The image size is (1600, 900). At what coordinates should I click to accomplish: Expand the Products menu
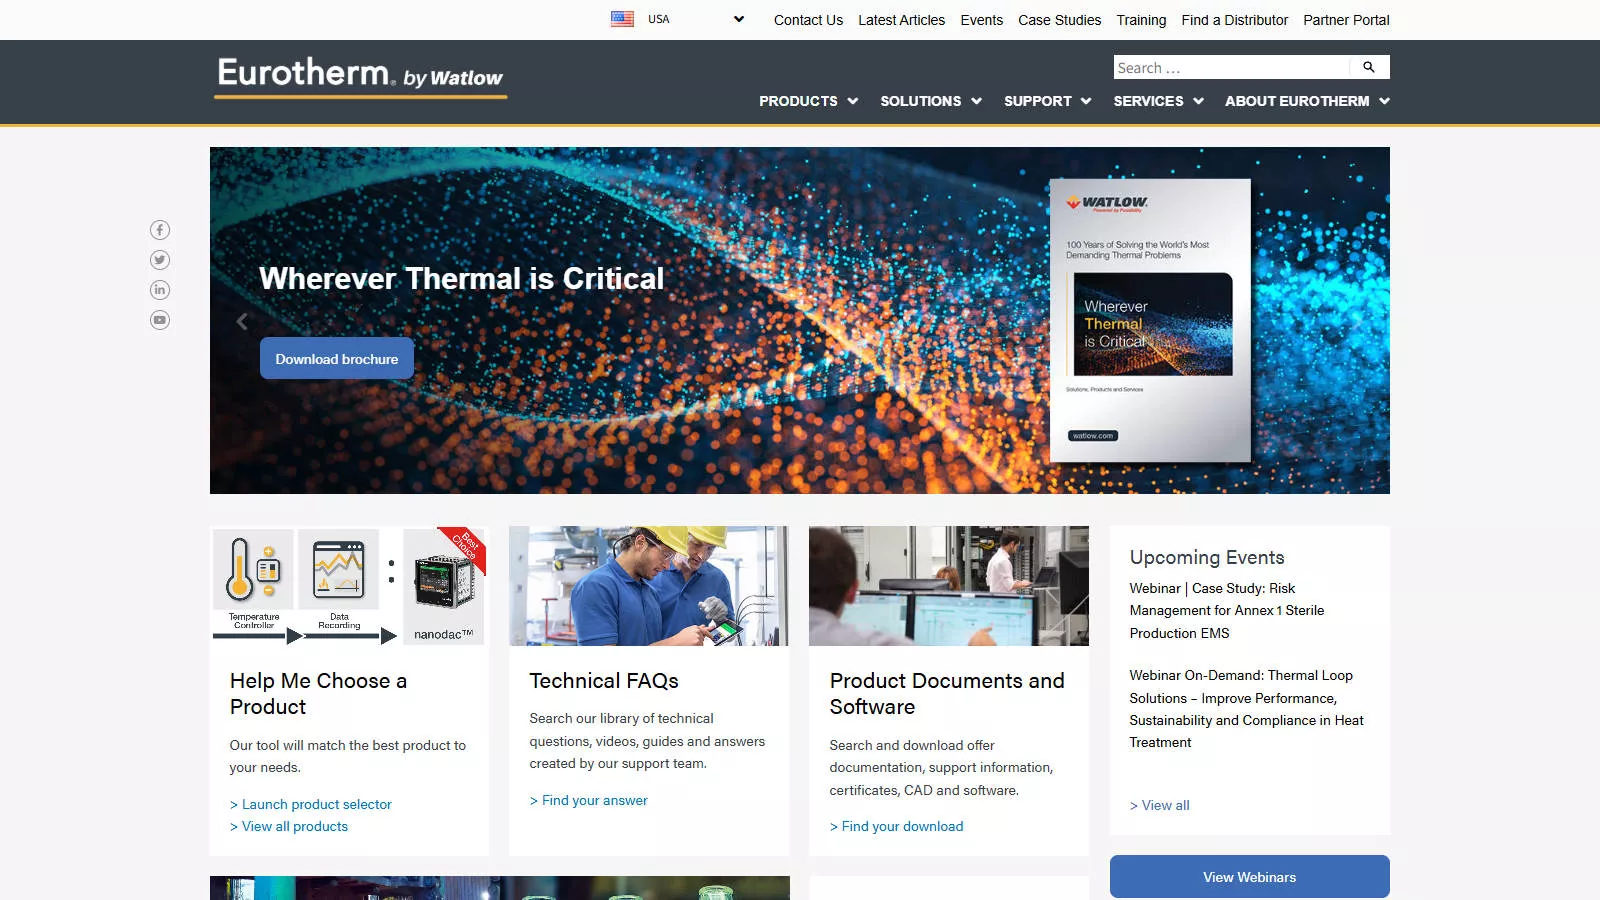tap(808, 101)
